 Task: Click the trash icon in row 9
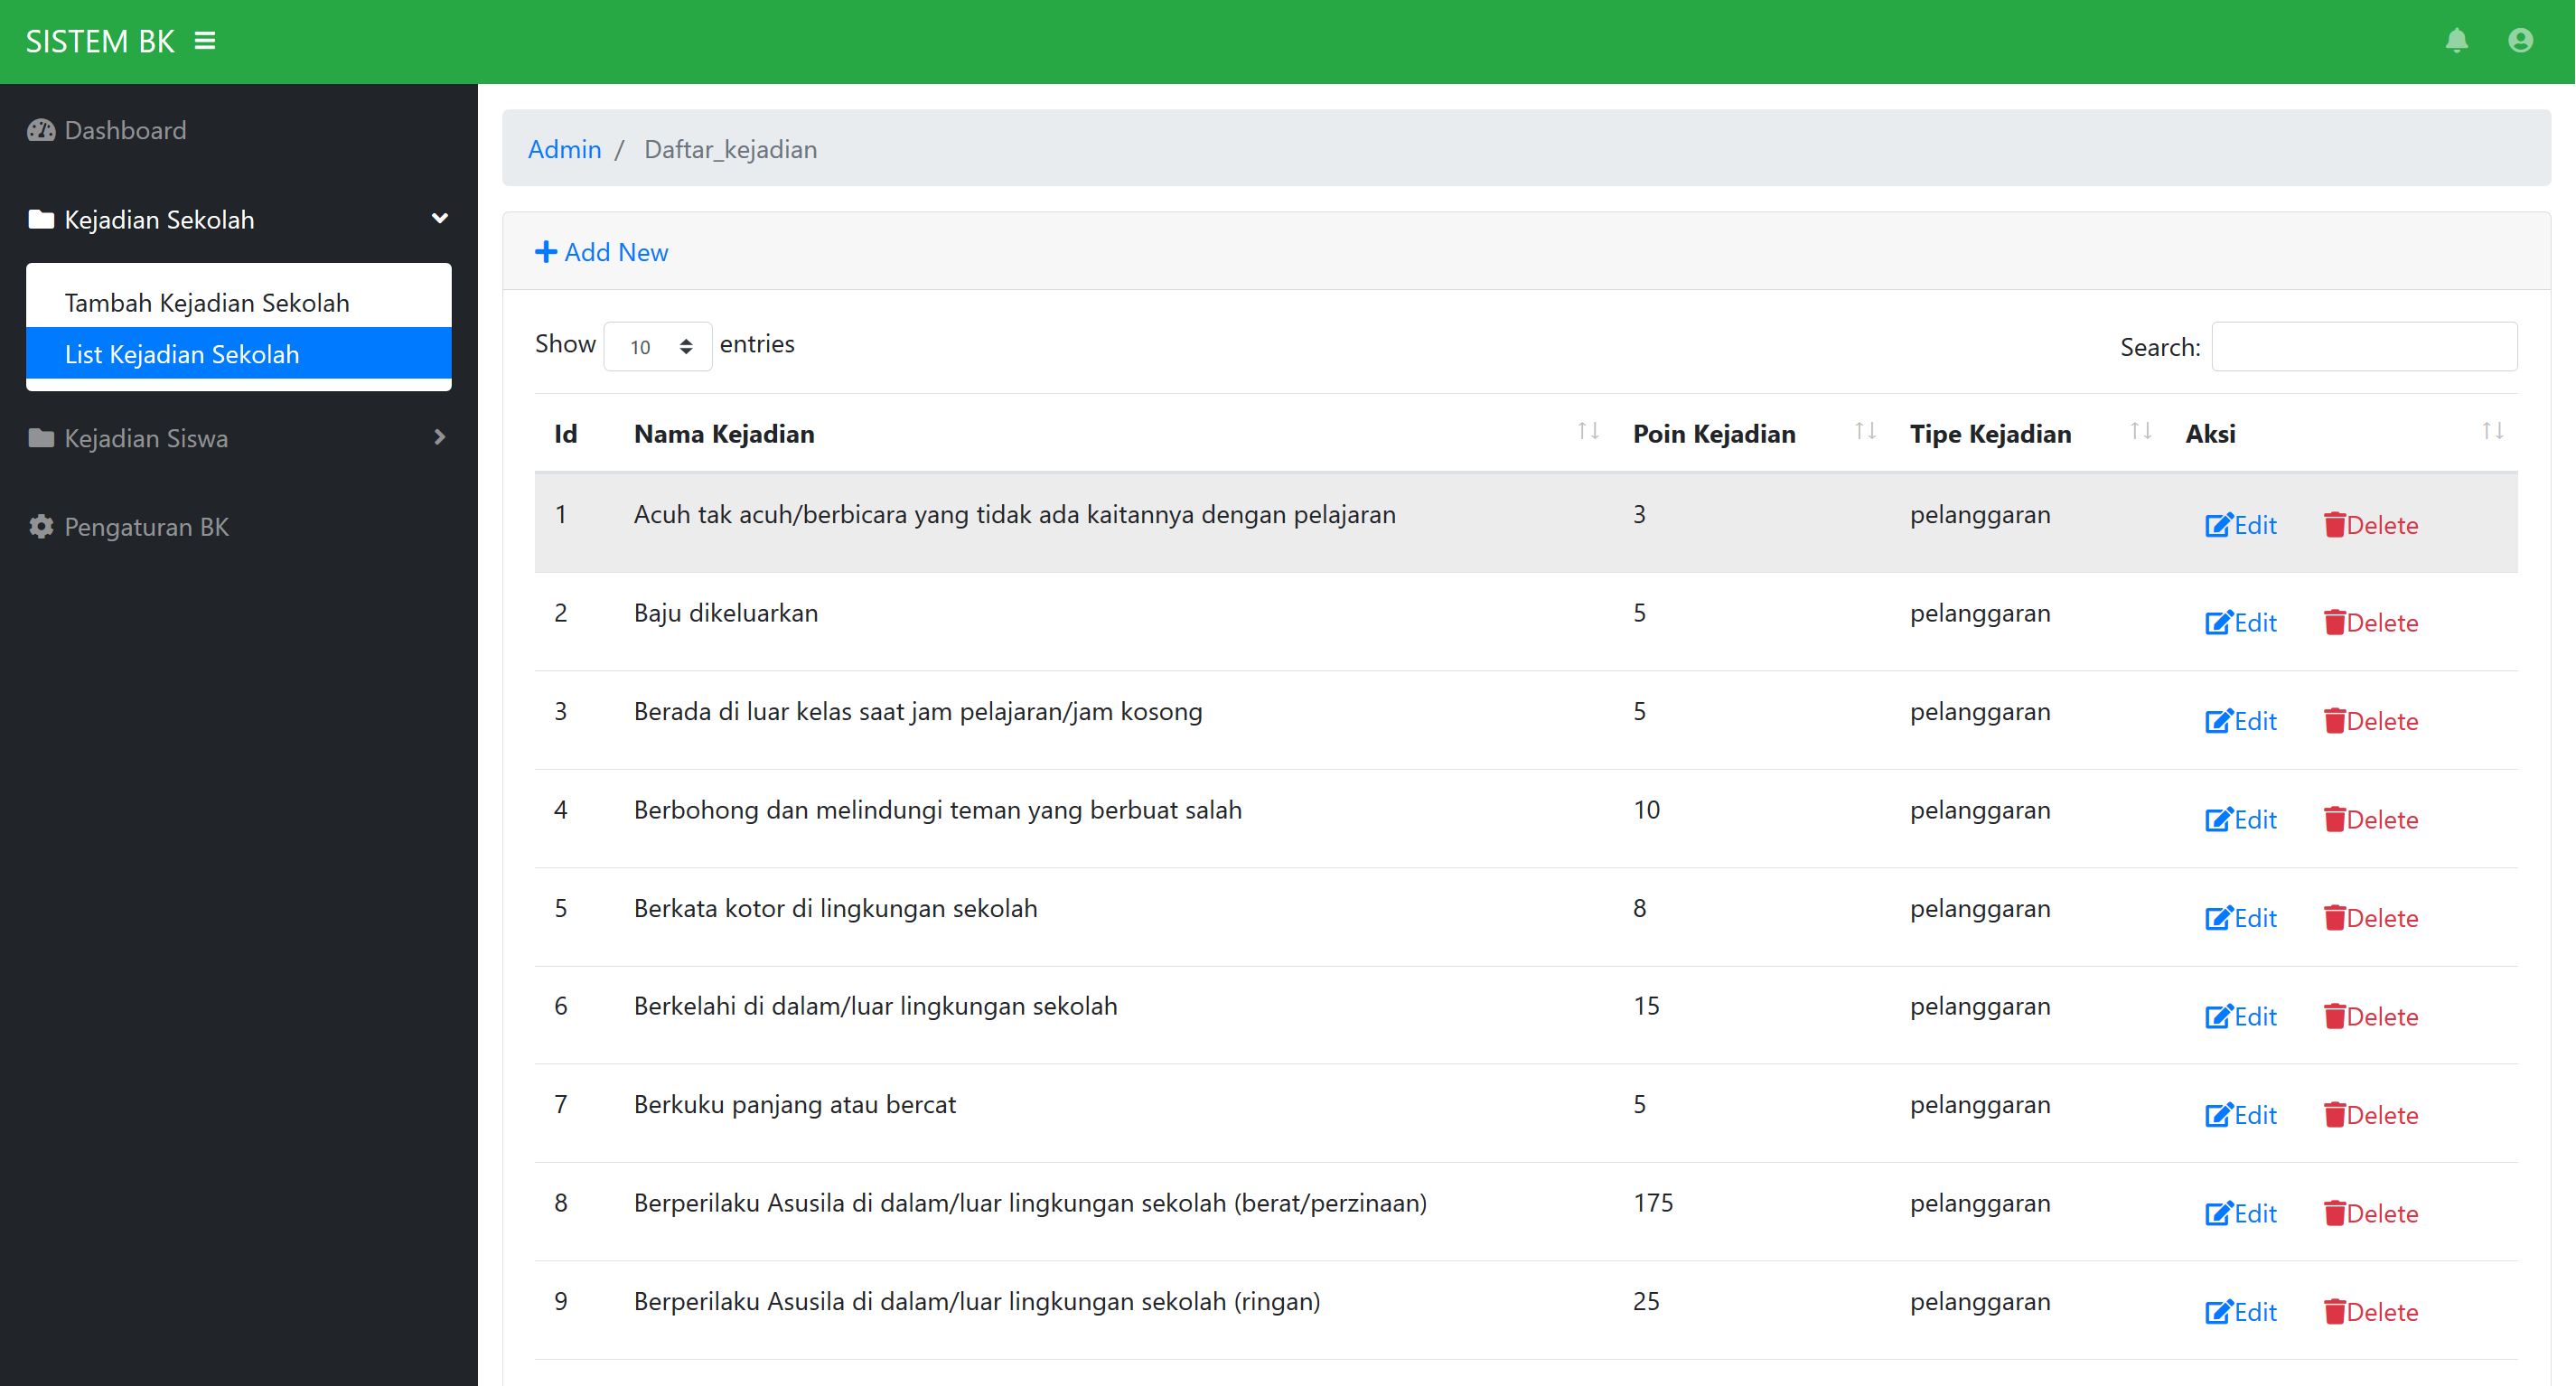tap(2335, 1312)
